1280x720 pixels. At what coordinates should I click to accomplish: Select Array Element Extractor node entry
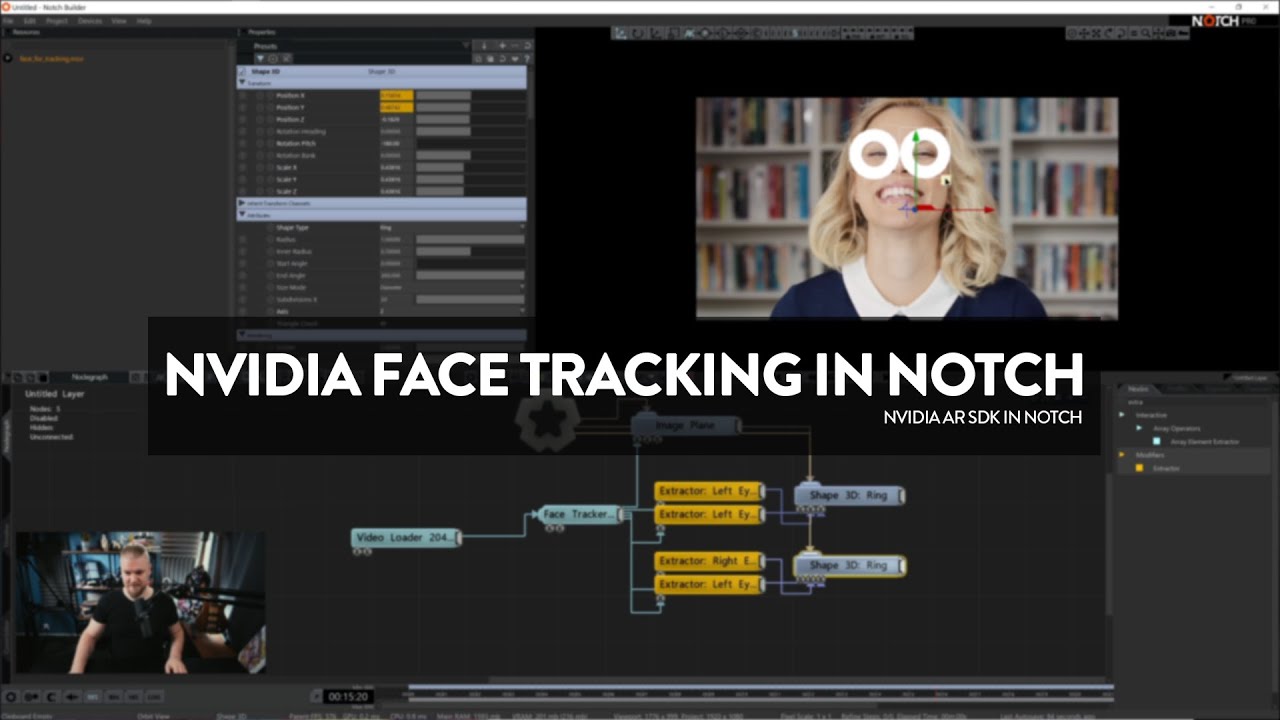click(x=1204, y=441)
